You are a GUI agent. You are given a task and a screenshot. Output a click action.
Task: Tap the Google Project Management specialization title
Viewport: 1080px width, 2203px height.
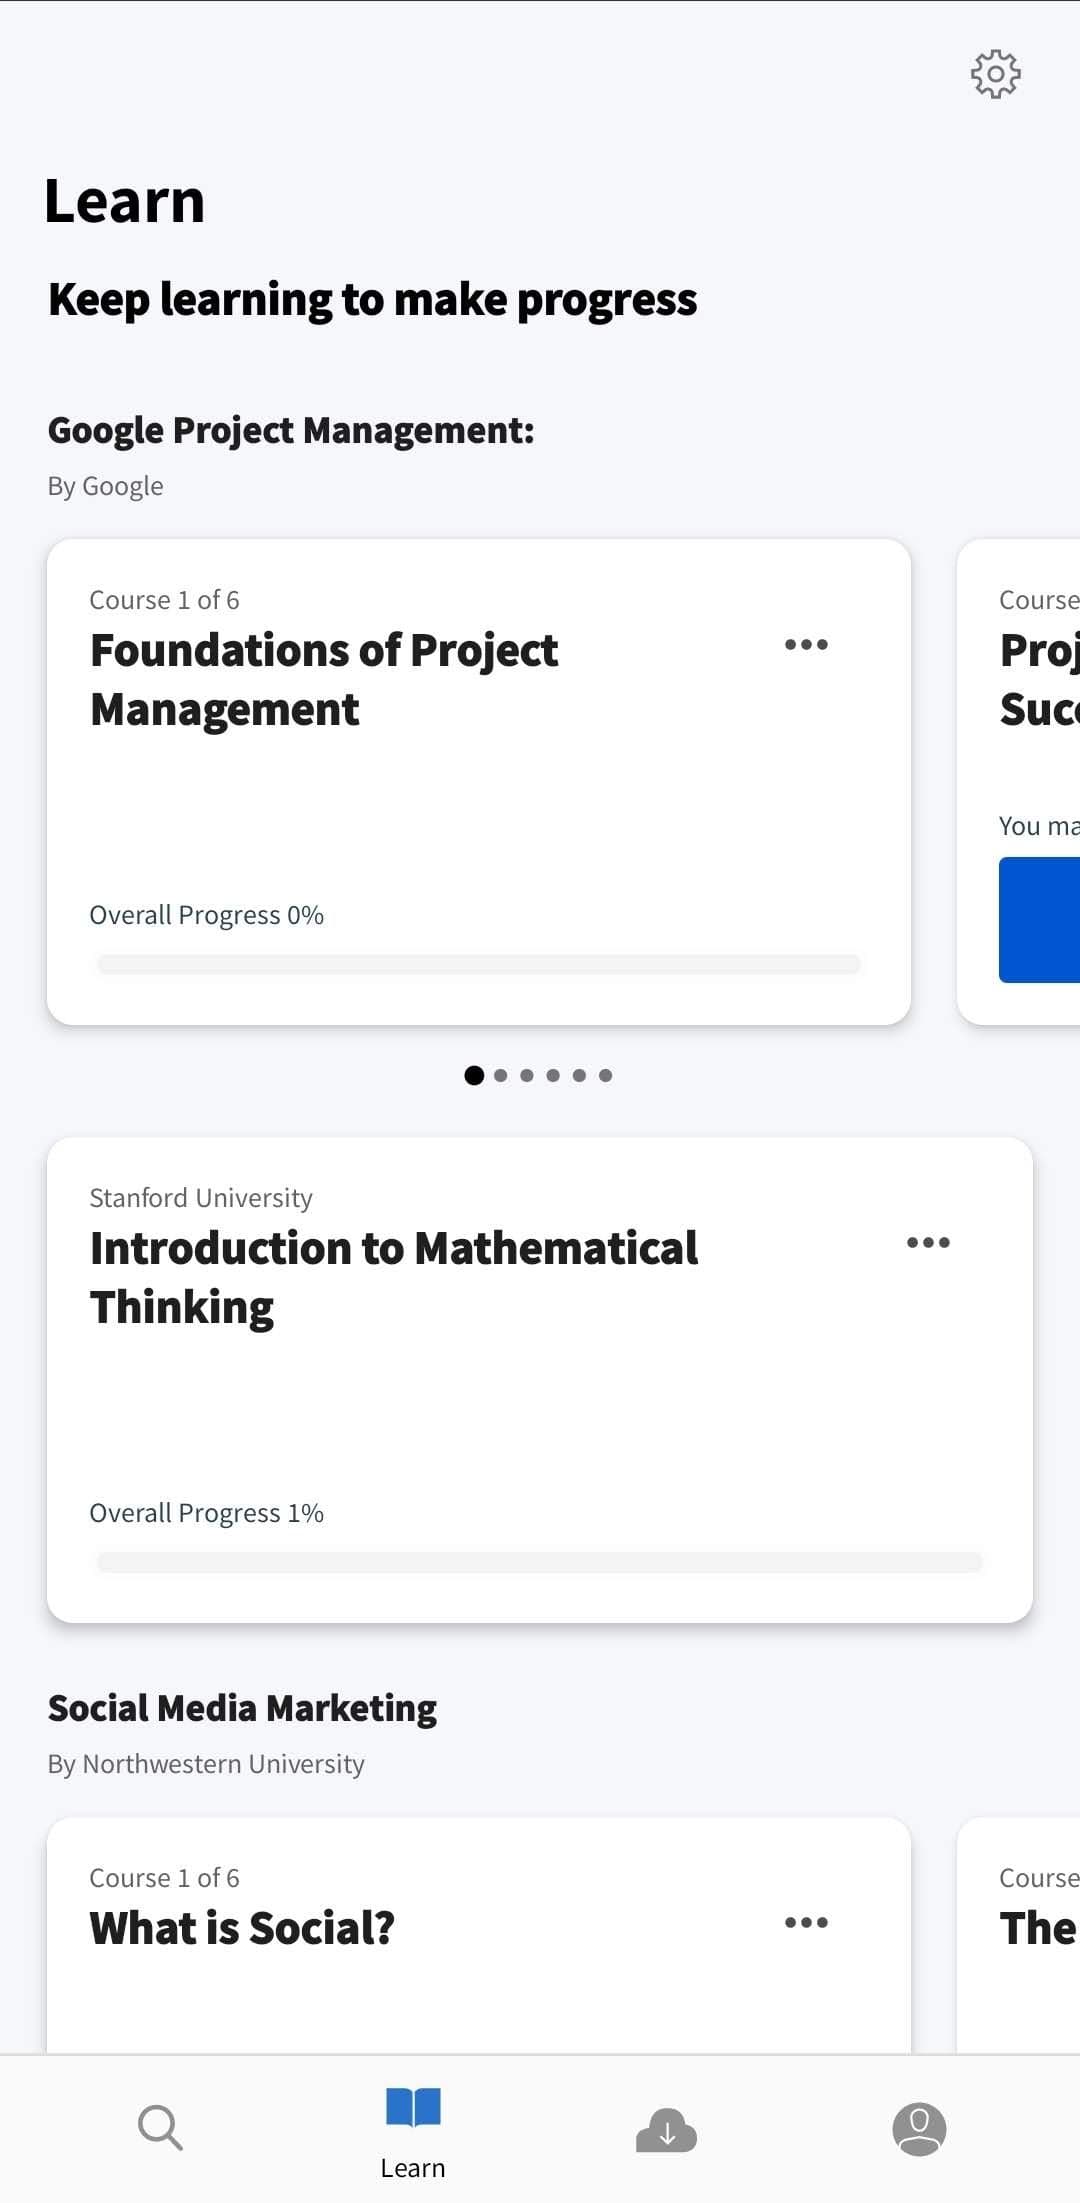point(290,430)
